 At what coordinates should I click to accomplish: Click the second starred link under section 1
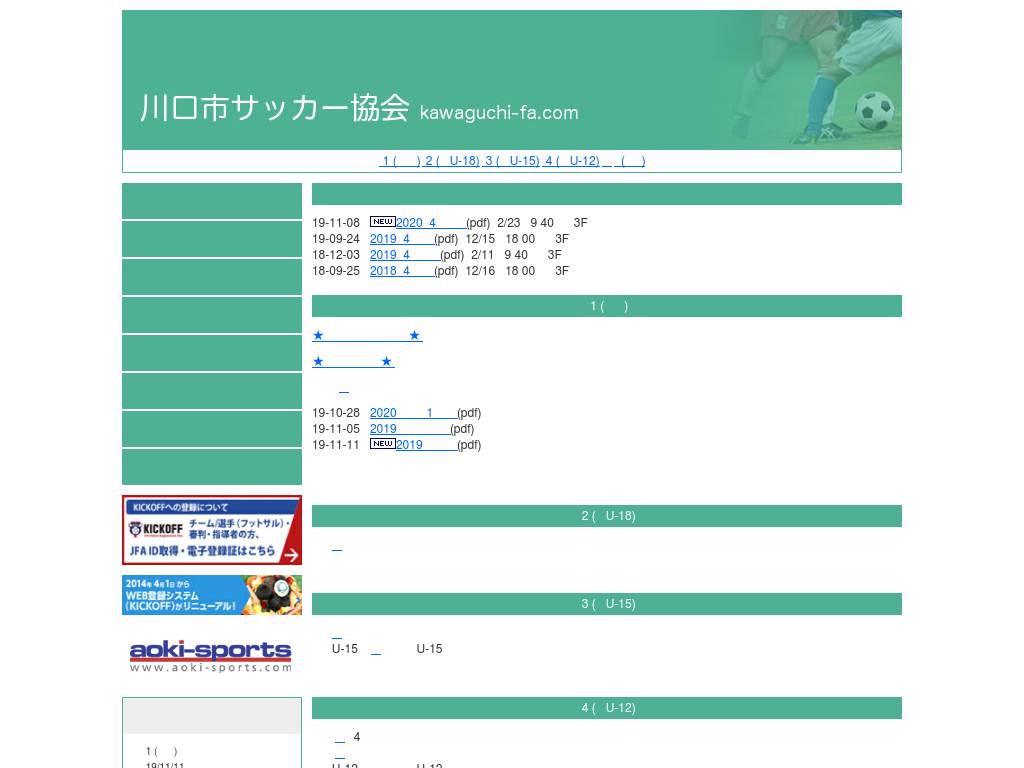[x=353, y=362]
